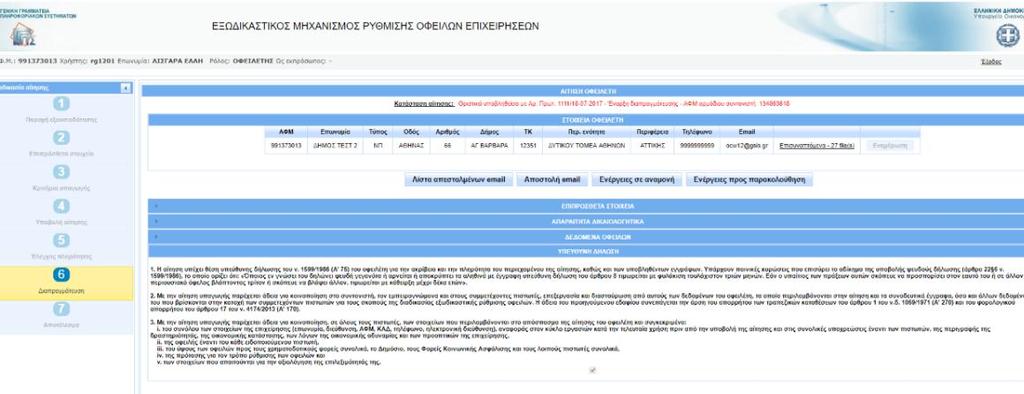This screenshot has width=1024, height=394.
Task: Click the Email column header
Action: pyautogui.click(x=746, y=132)
